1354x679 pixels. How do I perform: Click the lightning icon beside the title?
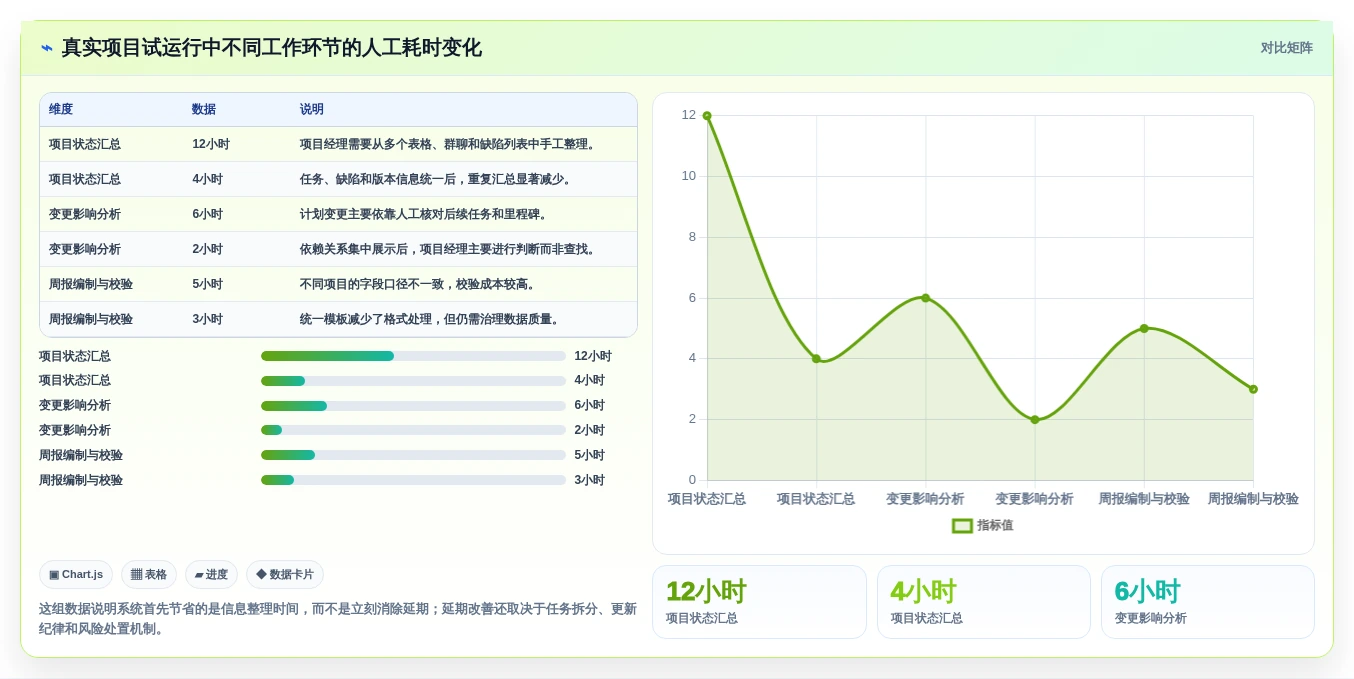[47, 48]
